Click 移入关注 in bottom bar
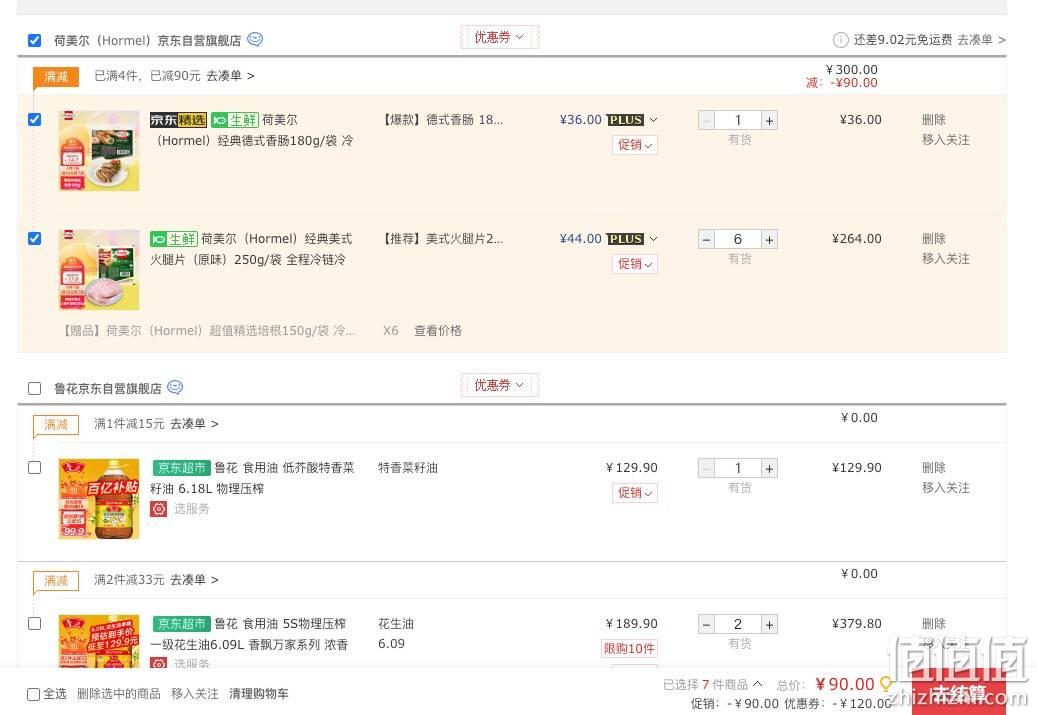The image size is (1037, 715). pyautogui.click(x=194, y=694)
